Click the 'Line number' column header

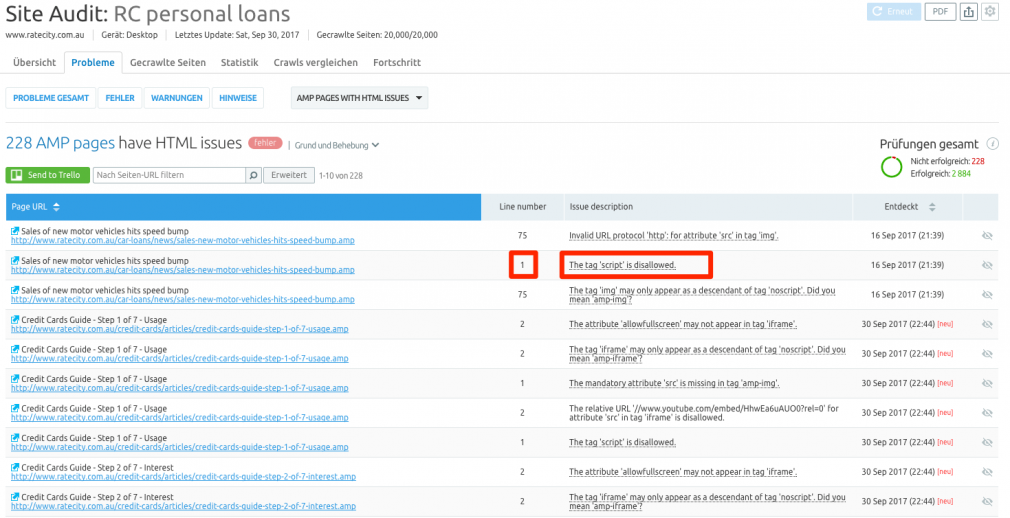point(522,207)
